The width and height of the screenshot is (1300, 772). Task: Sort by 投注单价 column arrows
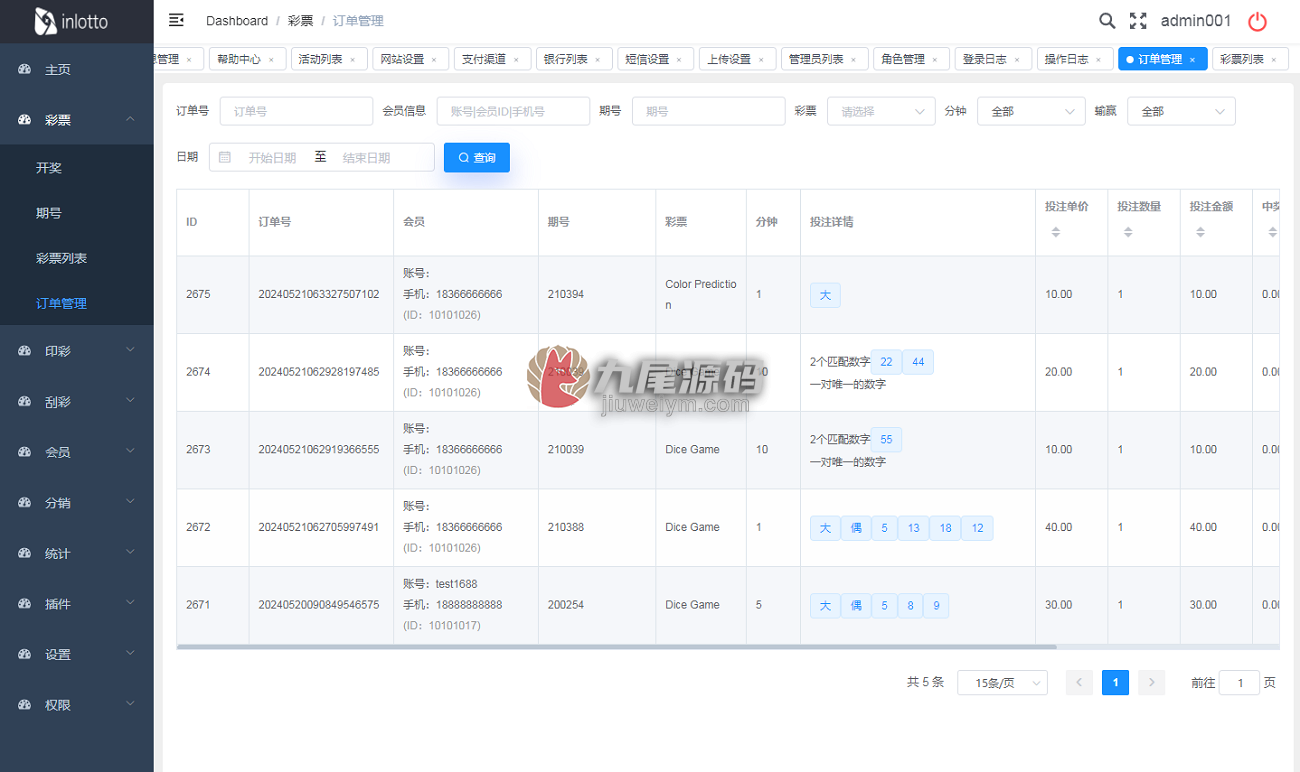pyautogui.click(x=1055, y=232)
